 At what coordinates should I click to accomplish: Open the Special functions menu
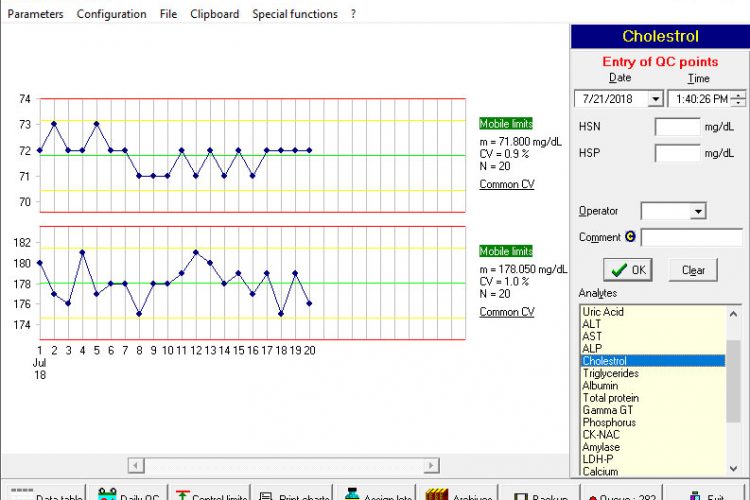tap(294, 14)
